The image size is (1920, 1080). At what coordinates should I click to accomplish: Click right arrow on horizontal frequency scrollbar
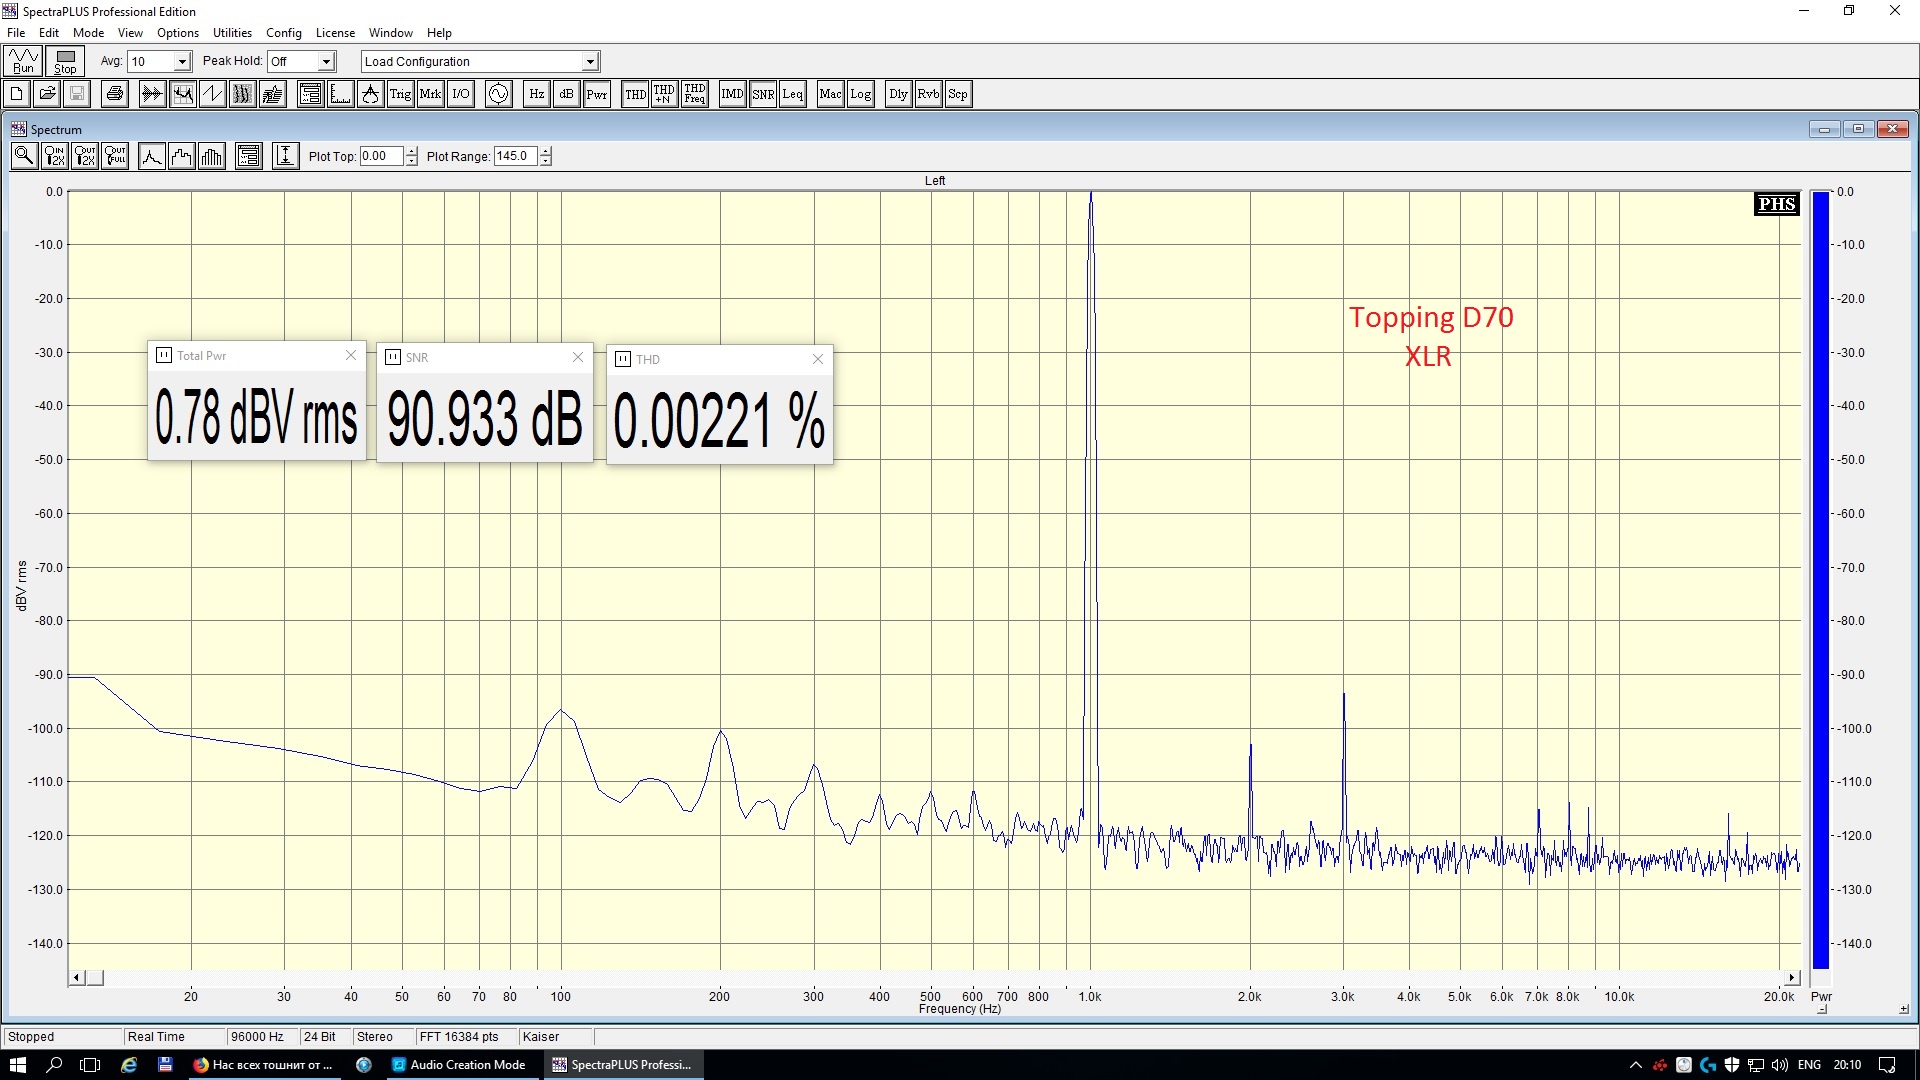(x=1792, y=978)
